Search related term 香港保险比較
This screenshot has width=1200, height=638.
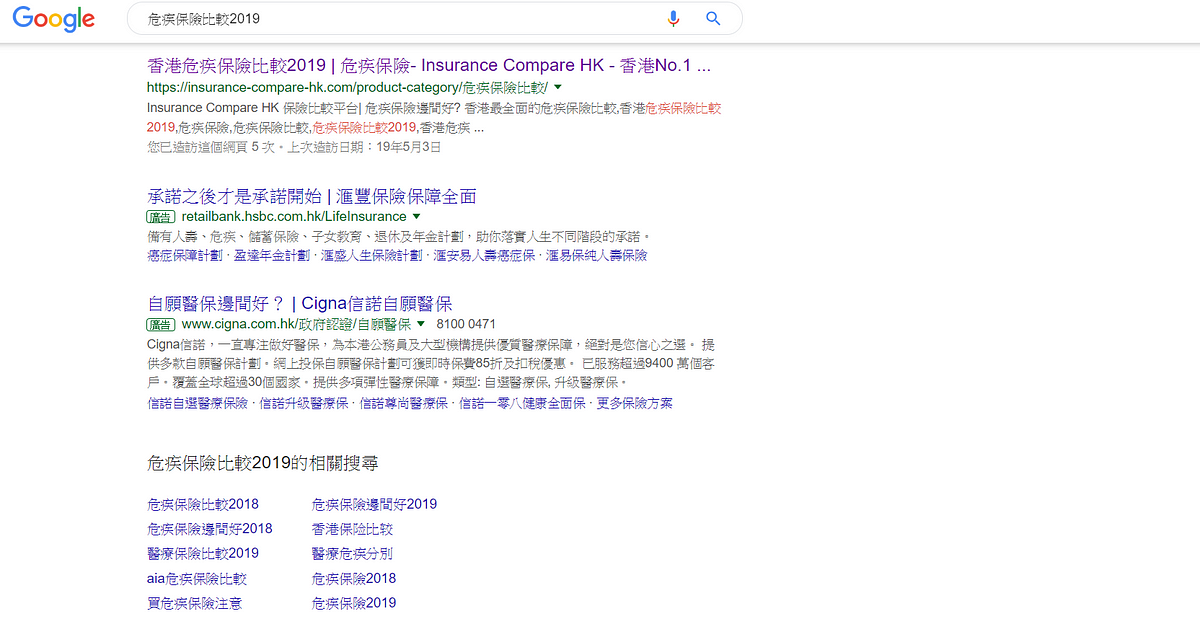pos(352,529)
